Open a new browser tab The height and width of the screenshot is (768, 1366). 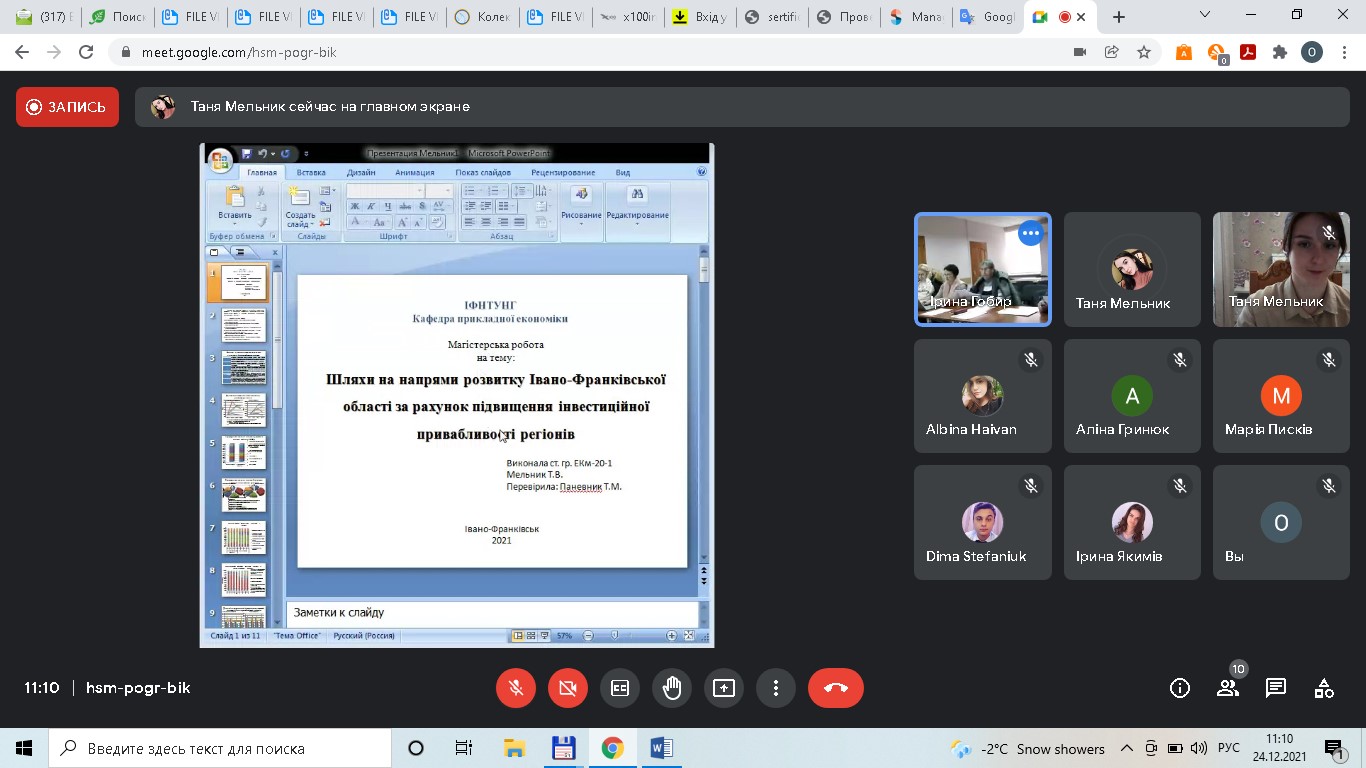click(1118, 17)
